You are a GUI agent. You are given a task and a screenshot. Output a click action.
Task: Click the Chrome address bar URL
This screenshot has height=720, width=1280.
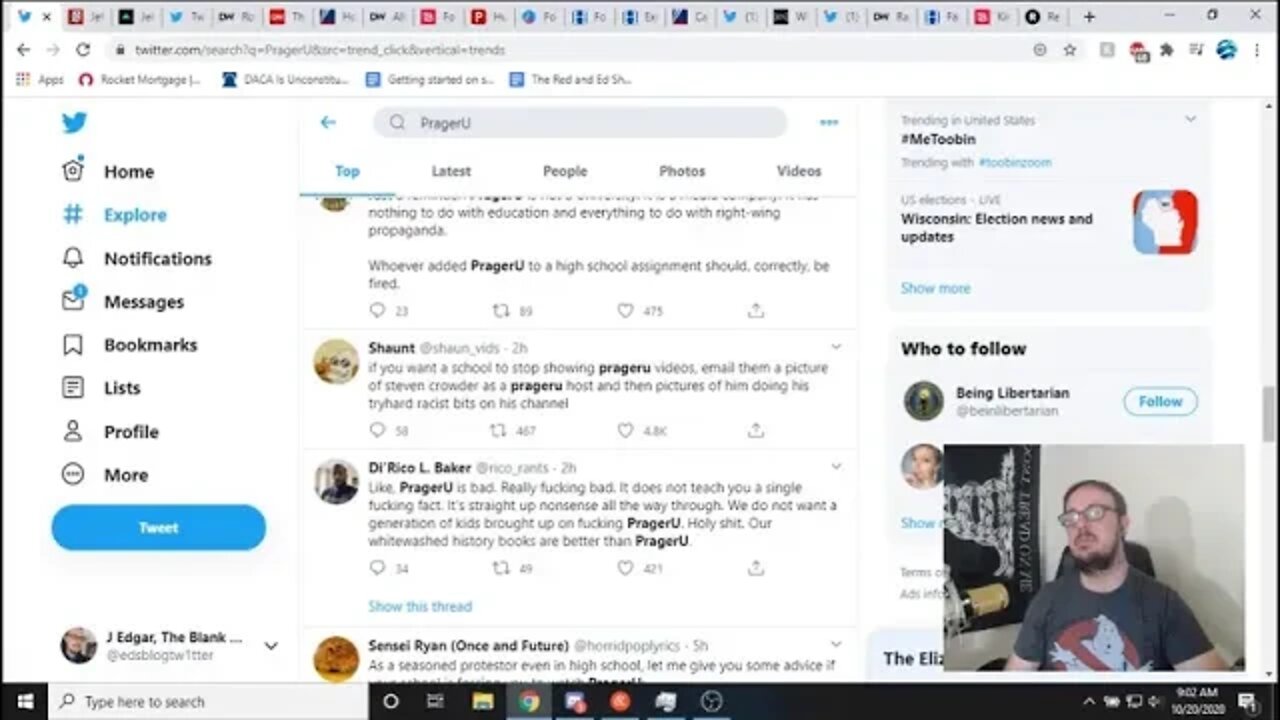click(x=320, y=50)
